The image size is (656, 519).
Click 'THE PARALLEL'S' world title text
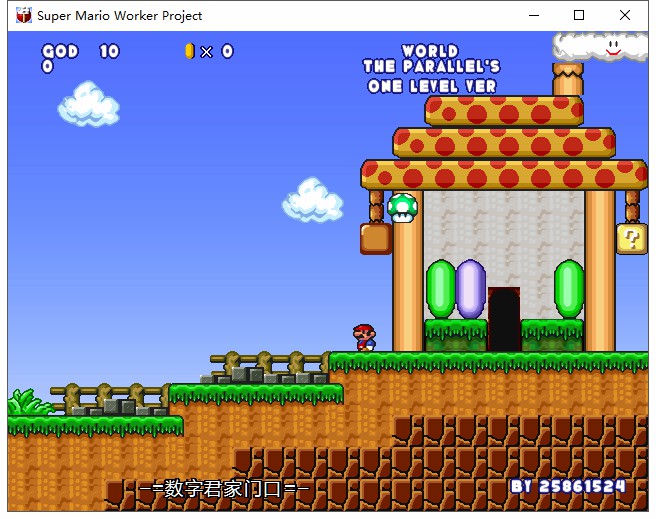click(432, 66)
